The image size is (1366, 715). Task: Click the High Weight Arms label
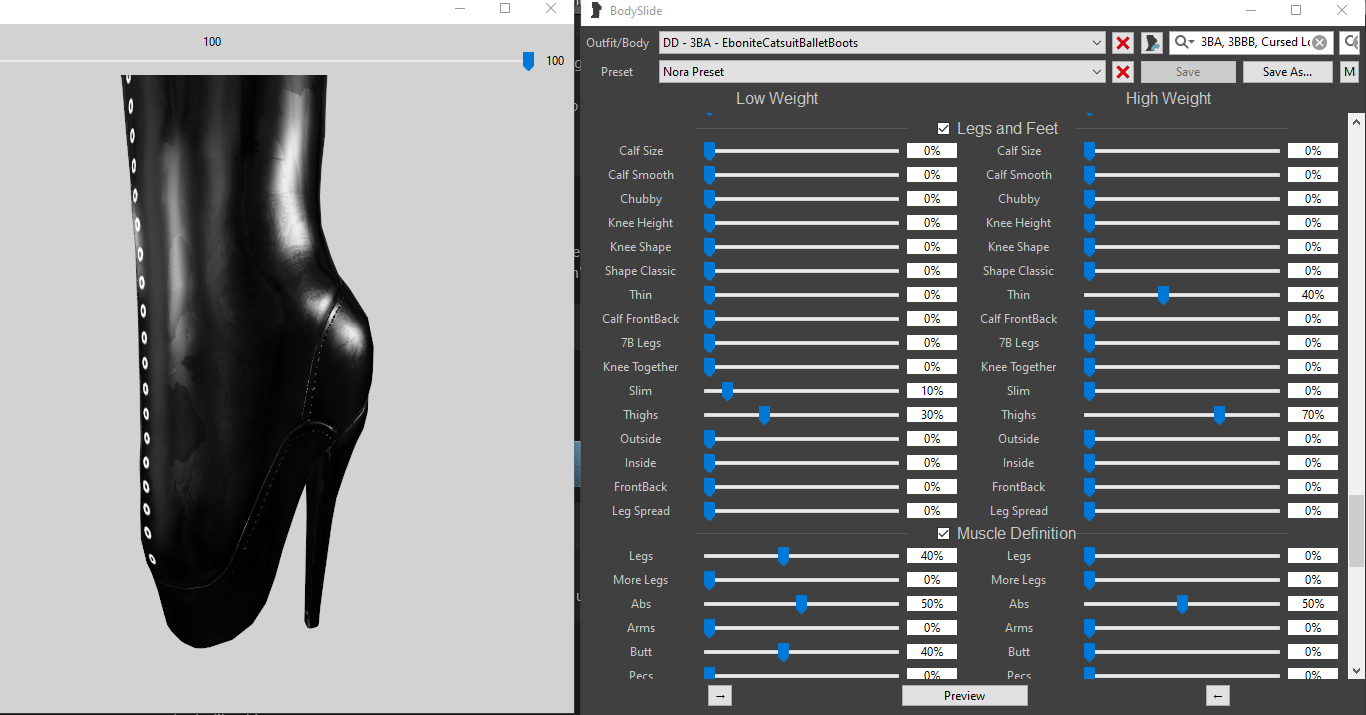pyautogui.click(x=1018, y=628)
